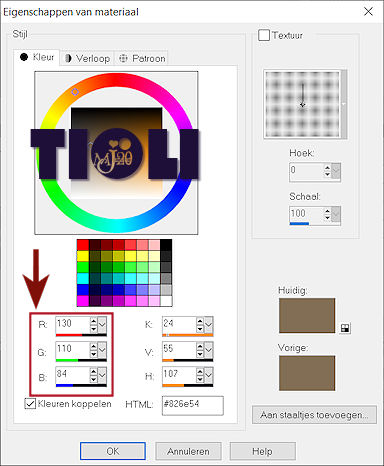Click Aan staaltjes toevoegen button
384x466 pixels.
point(314,415)
